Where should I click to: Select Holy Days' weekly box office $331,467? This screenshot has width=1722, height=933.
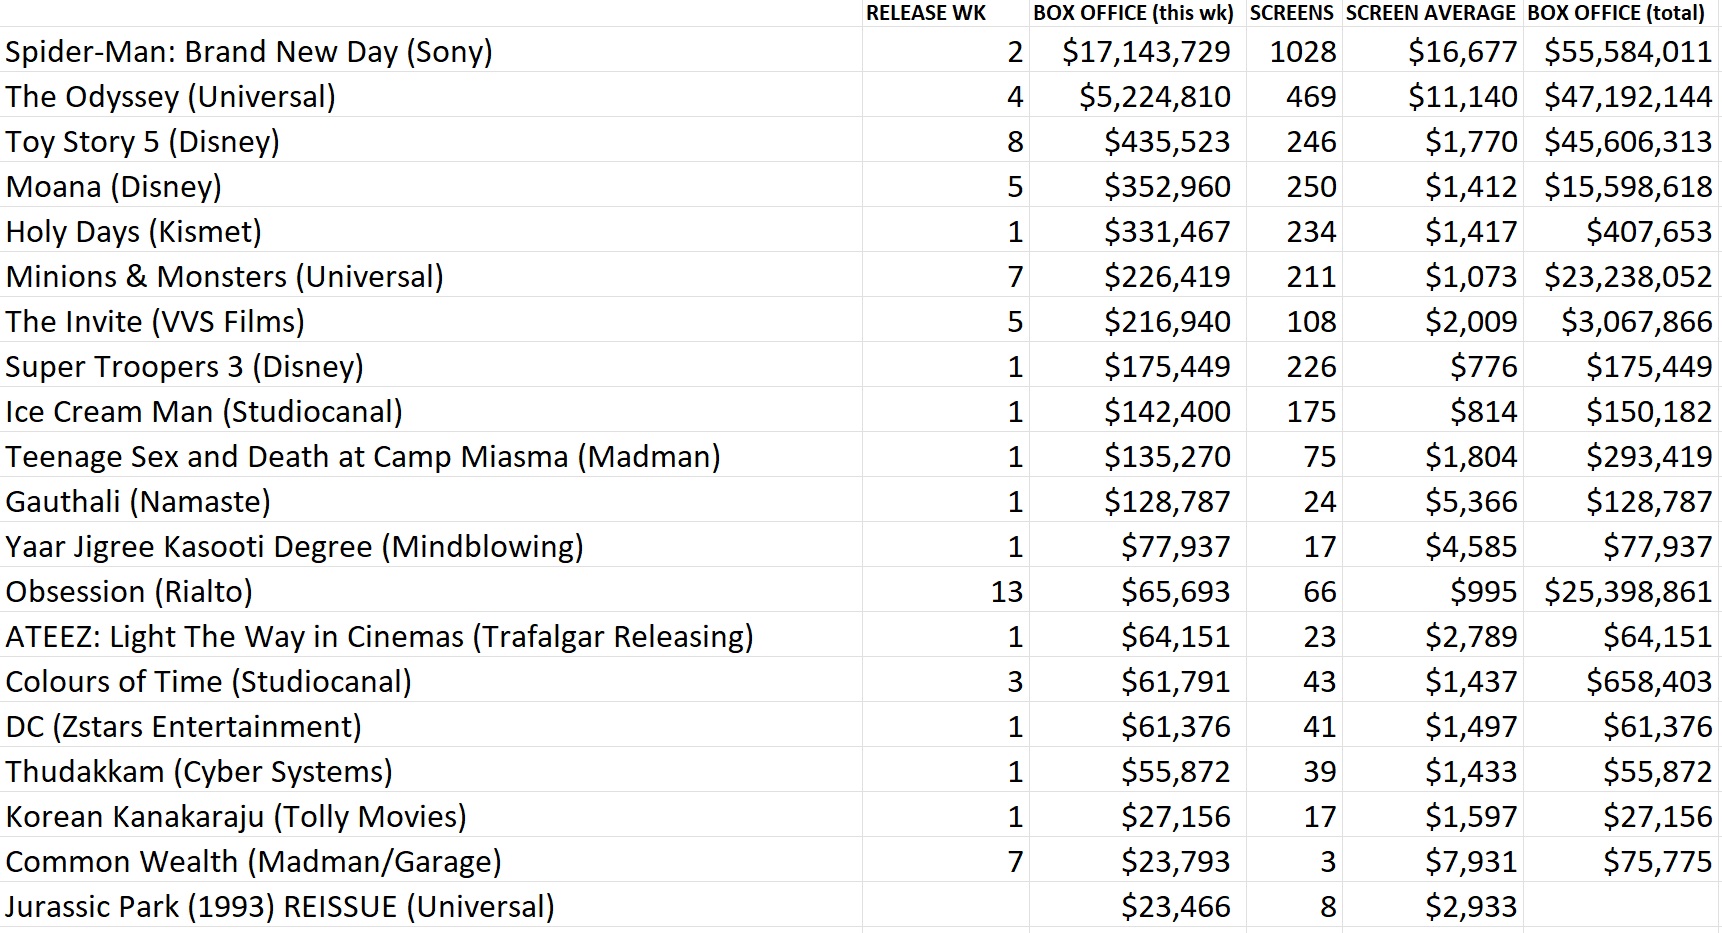pos(1167,232)
